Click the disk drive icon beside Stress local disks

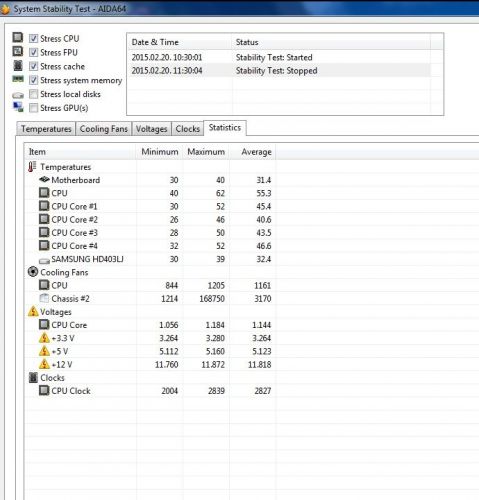(x=18, y=95)
